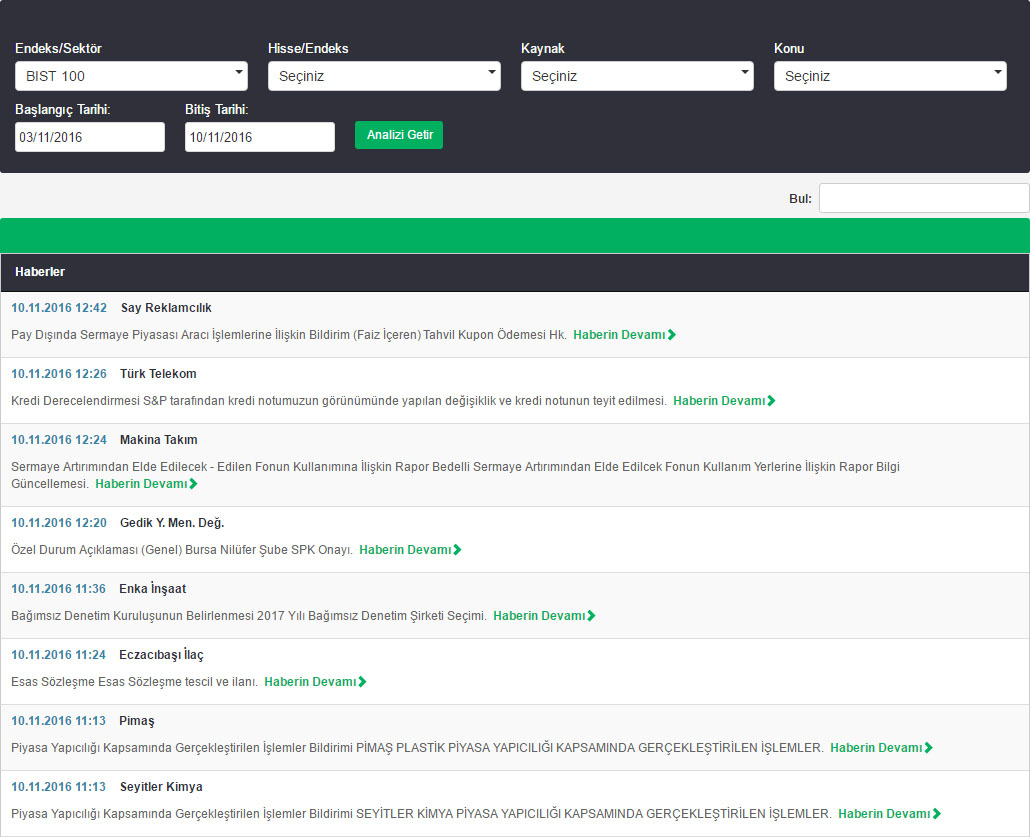The image size is (1030, 837).
Task: Open Haberin Devamı for Makina Takım news
Action: tap(146, 484)
